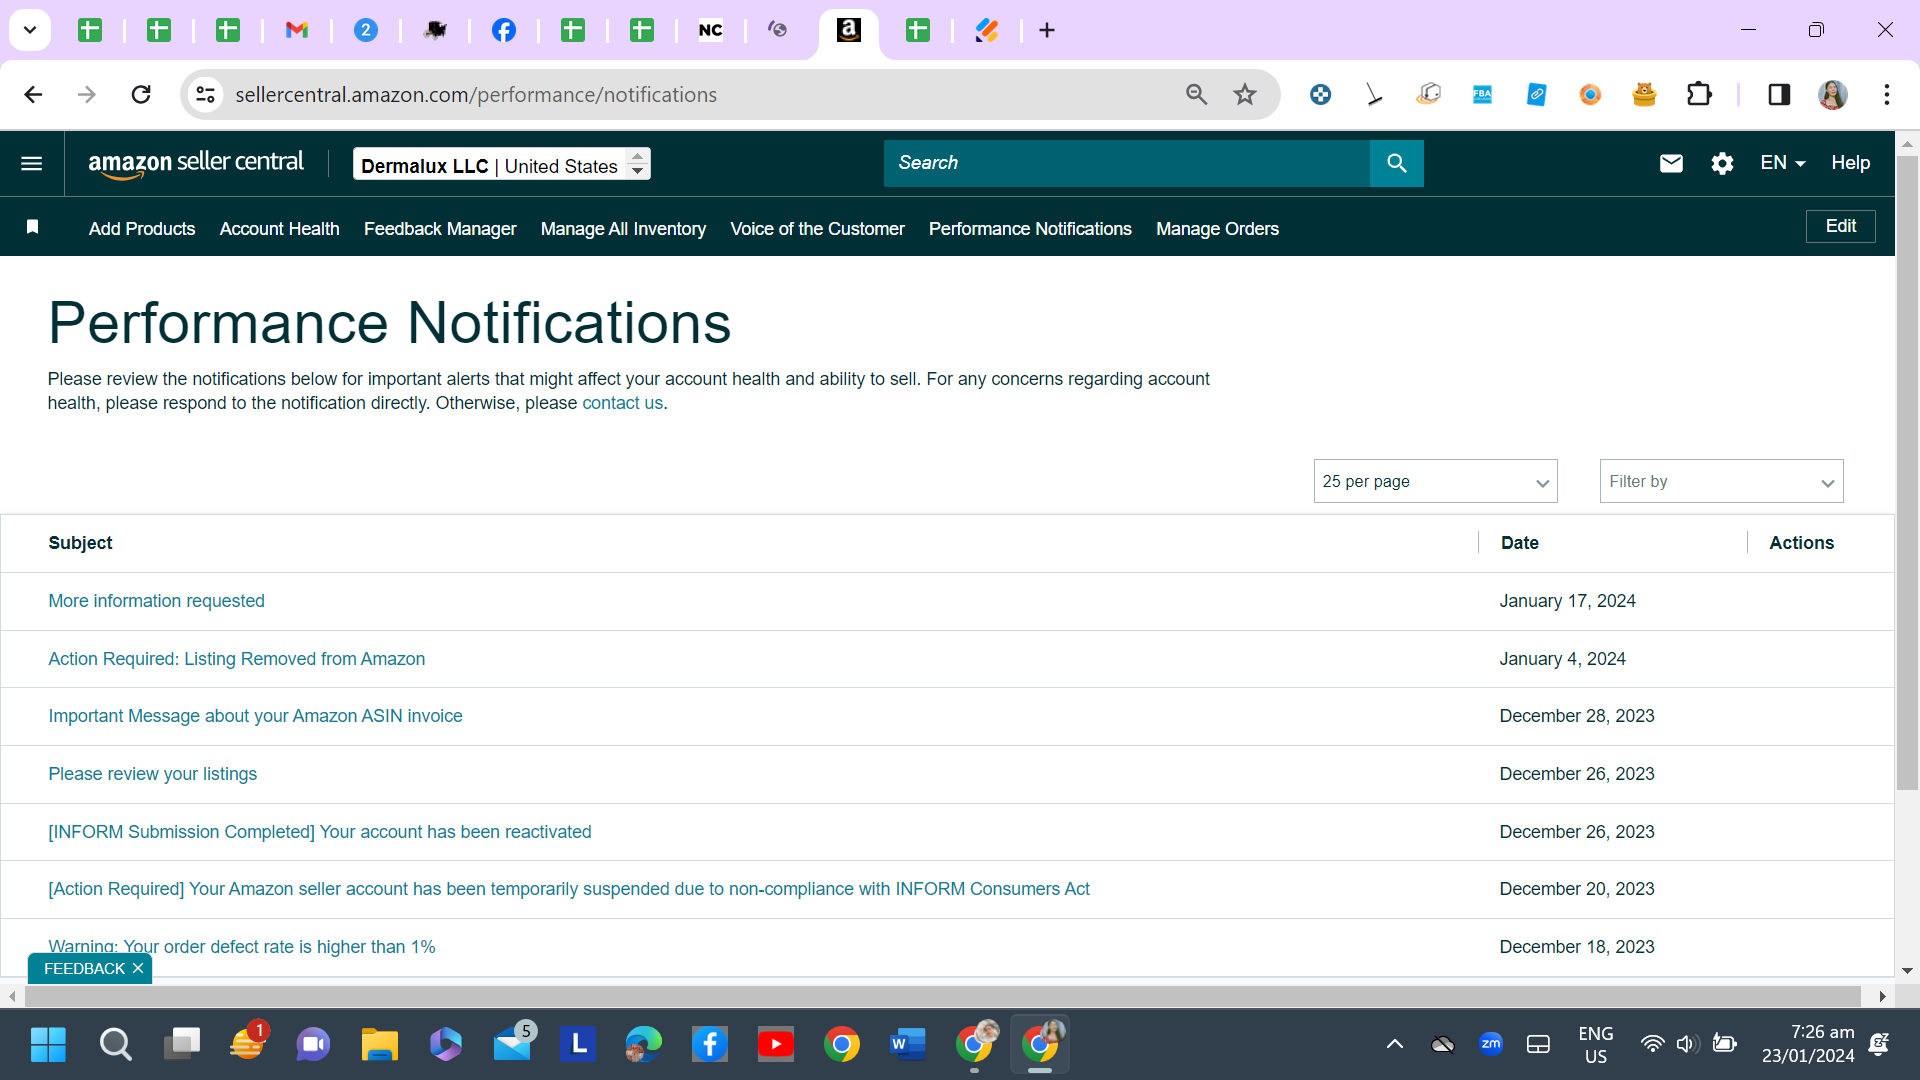Close the FEEDBACK tab

click(138, 968)
